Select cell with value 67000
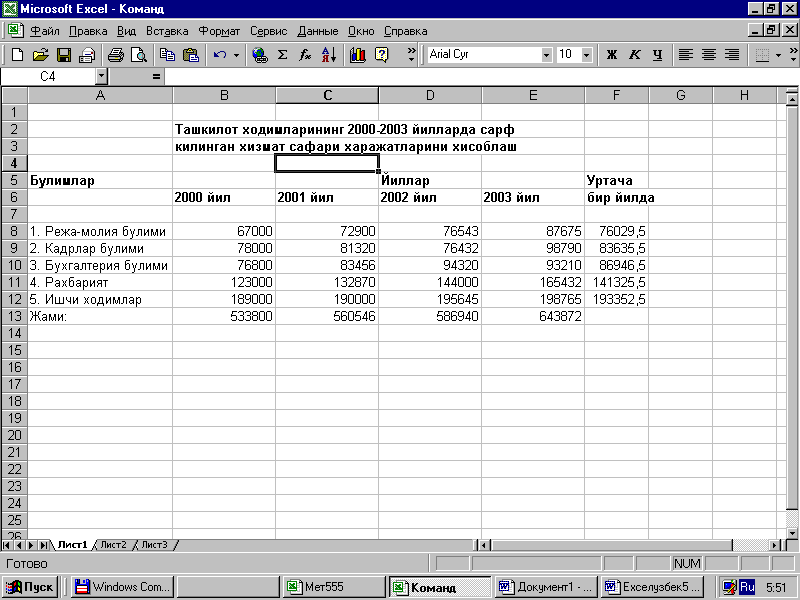This screenshot has height=600, width=800. [224, 231]
